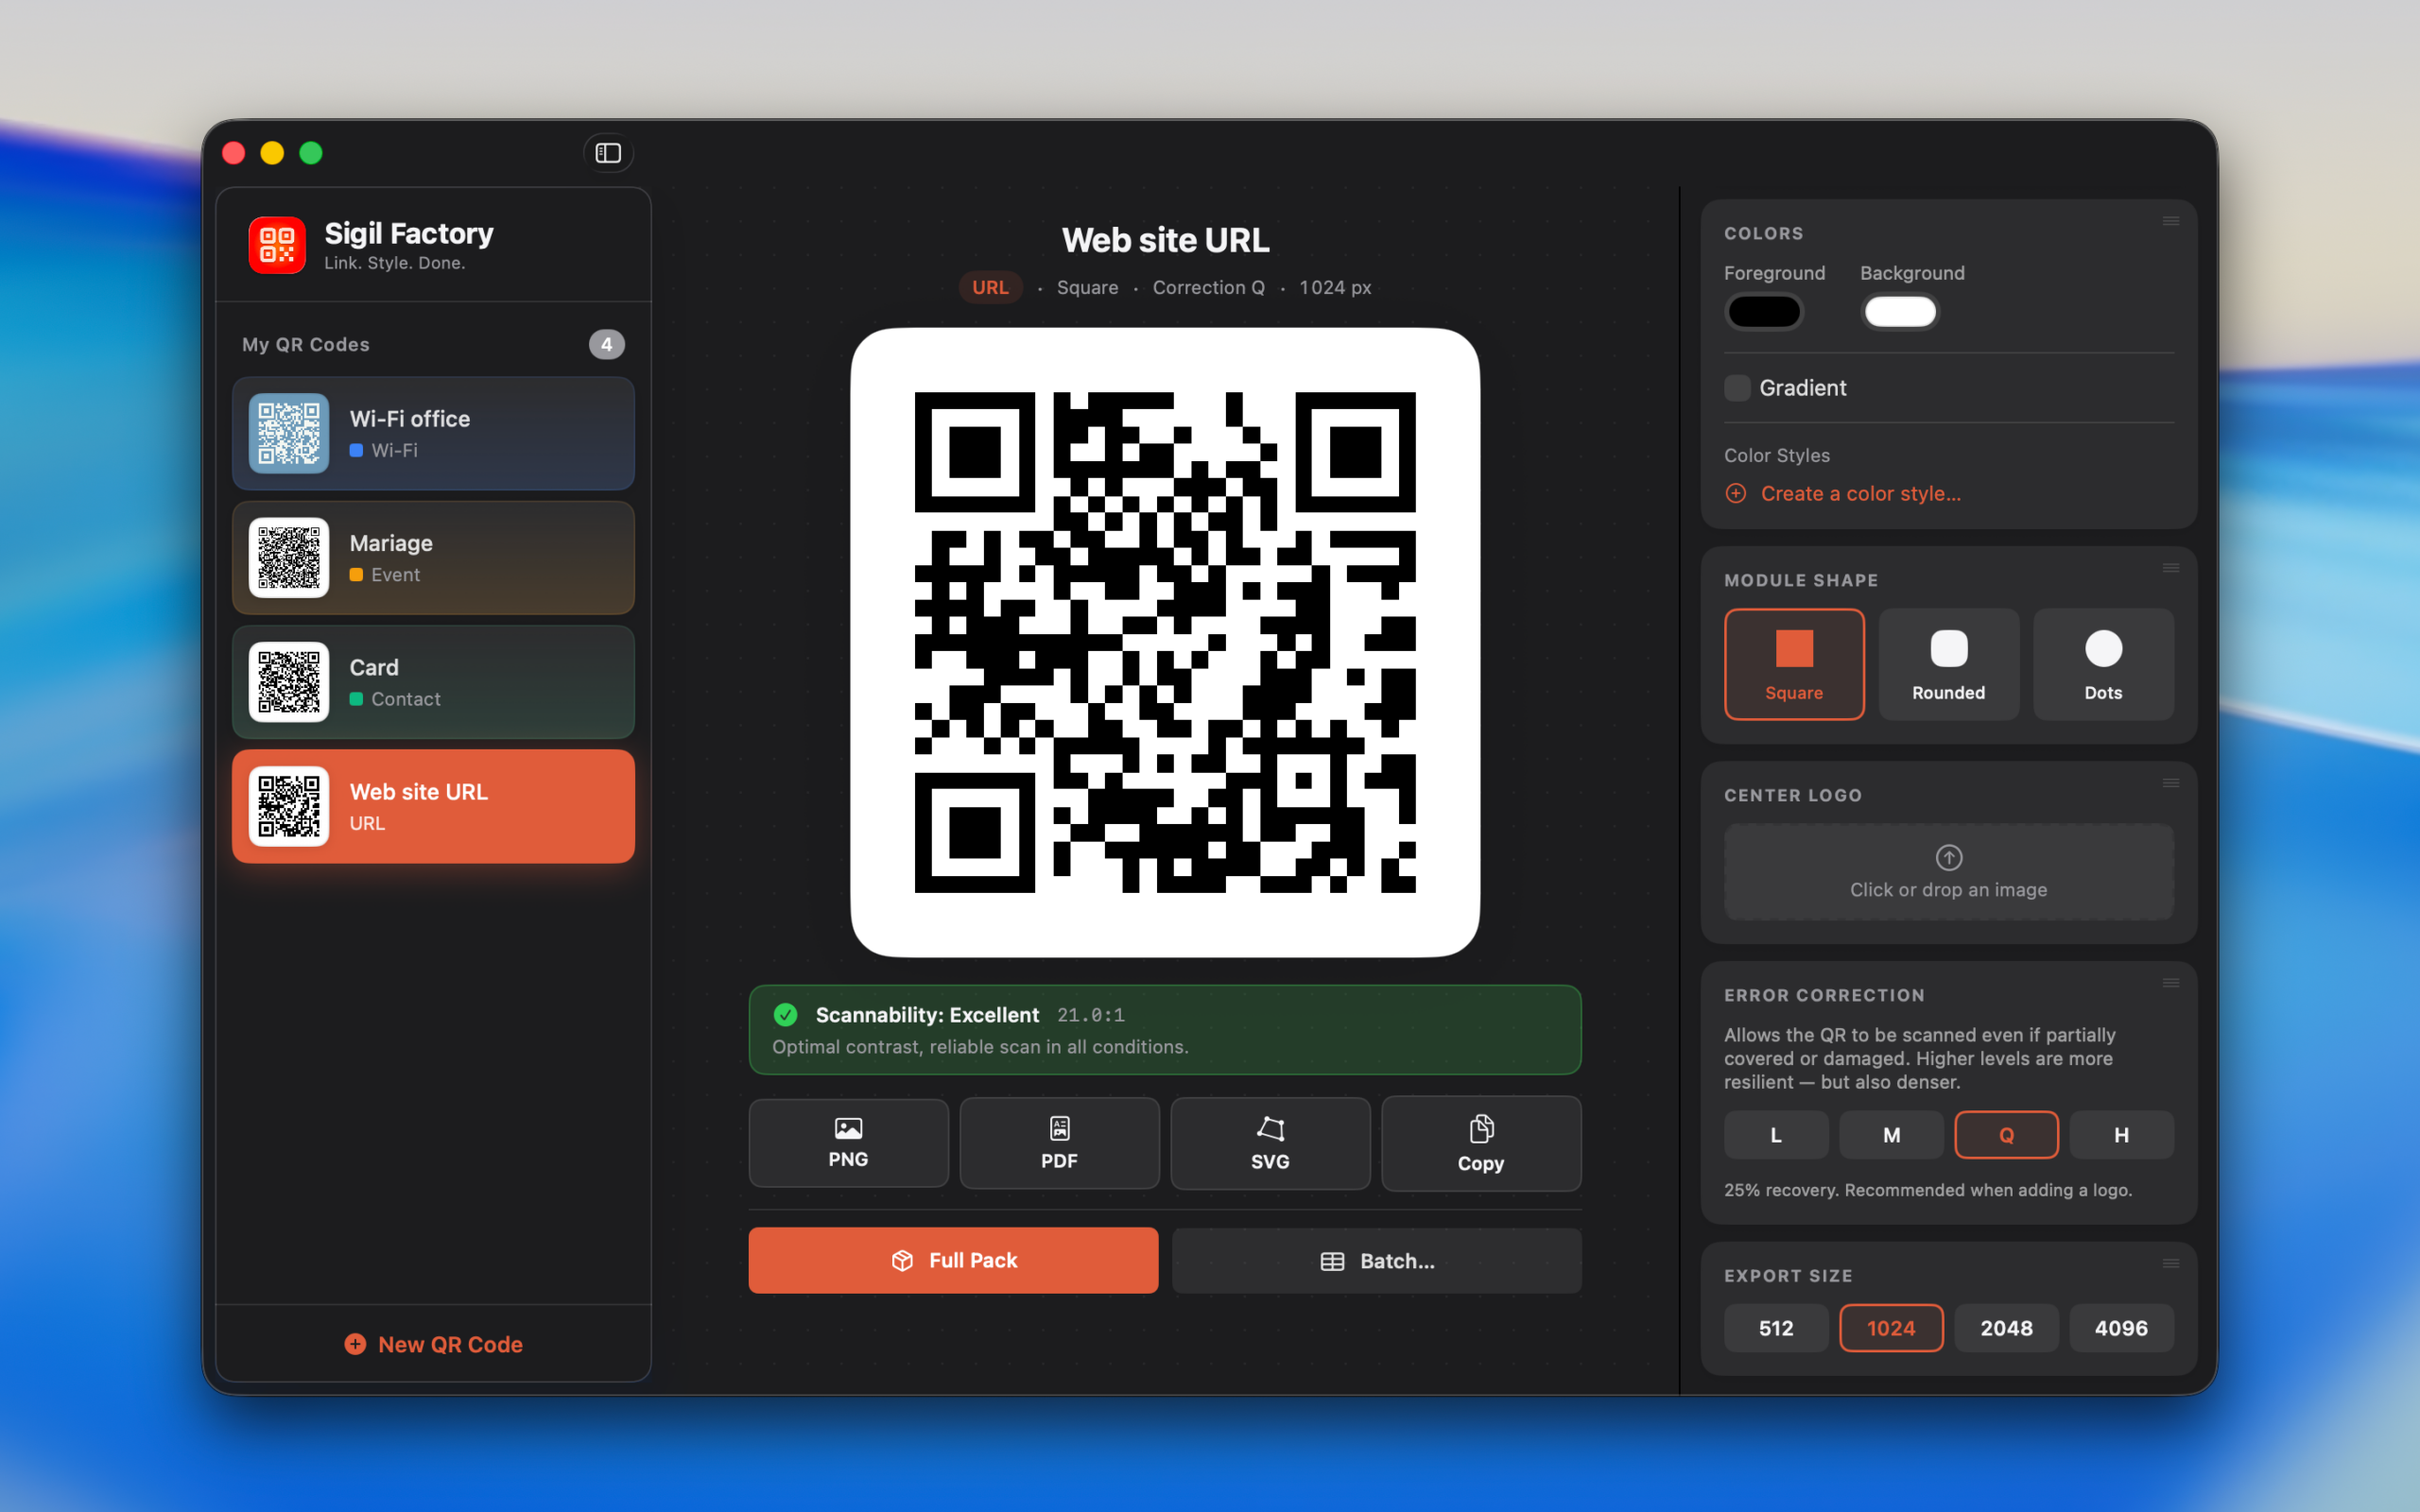Click the center logo image drop zone

point(1948,872)
